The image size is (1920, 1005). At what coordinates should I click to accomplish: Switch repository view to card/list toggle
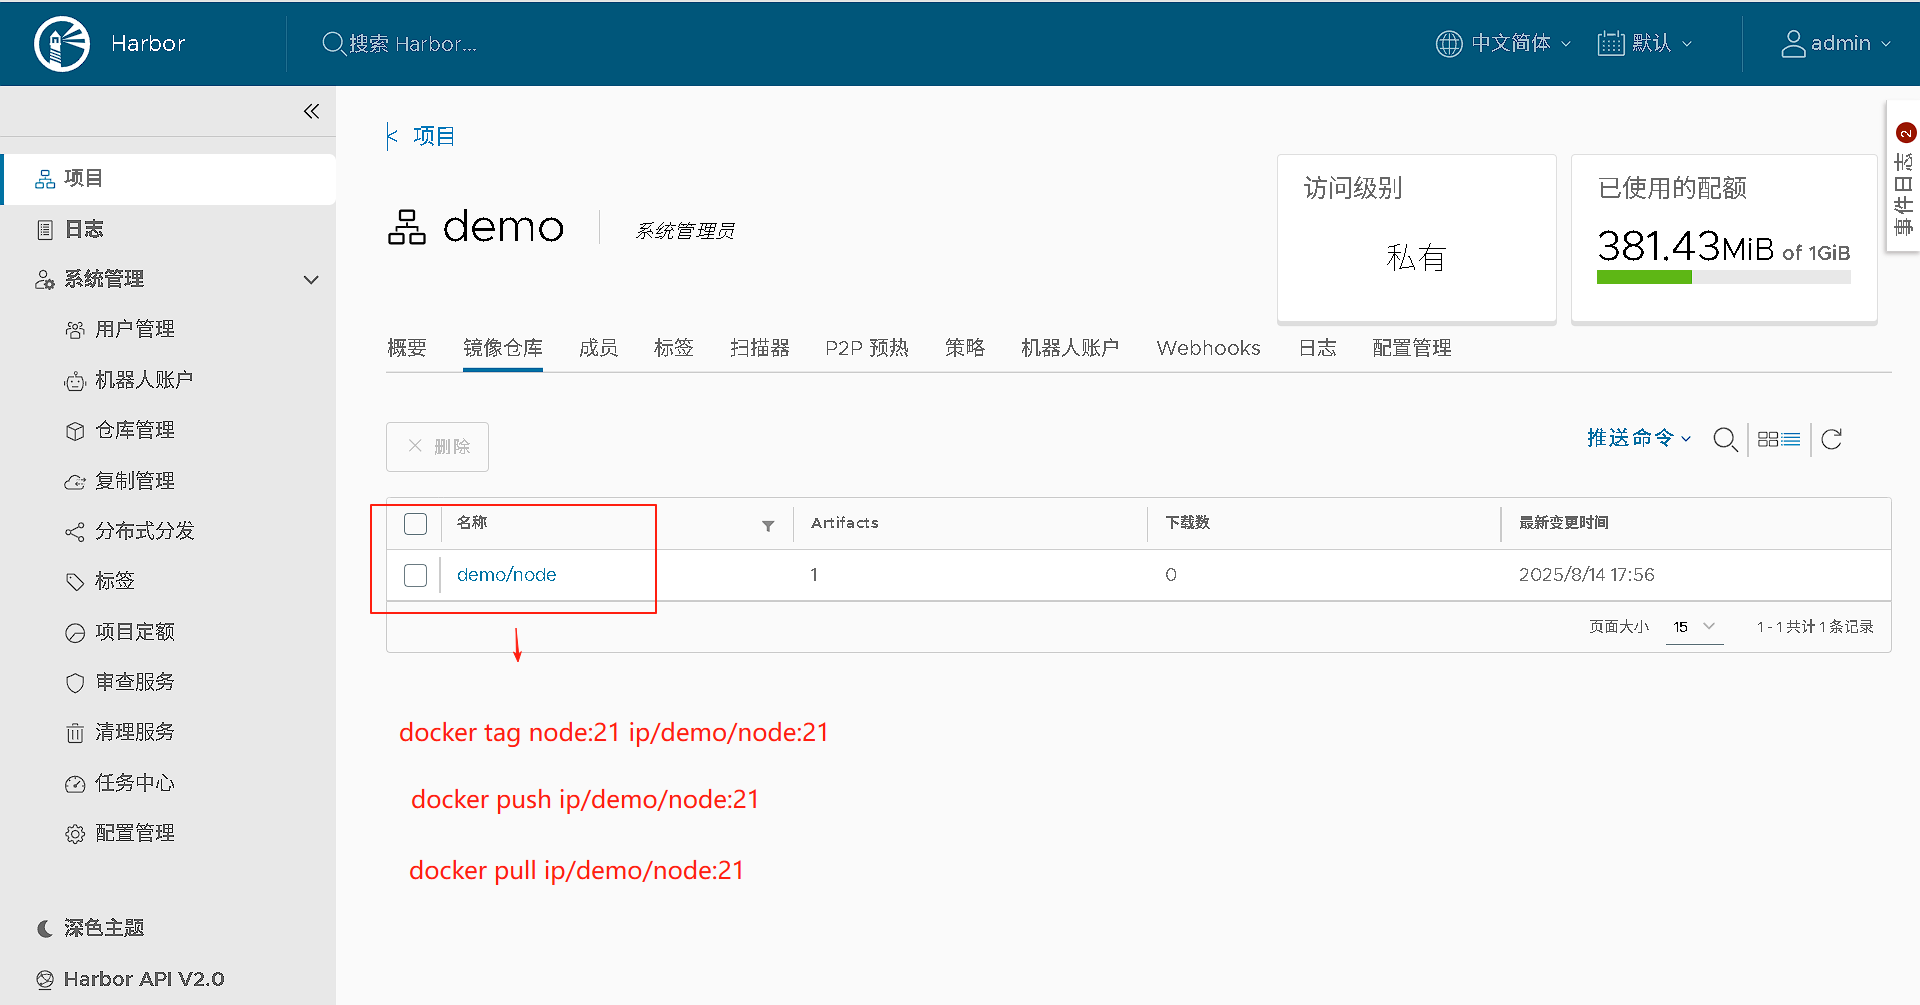[x=1779, y=439]
